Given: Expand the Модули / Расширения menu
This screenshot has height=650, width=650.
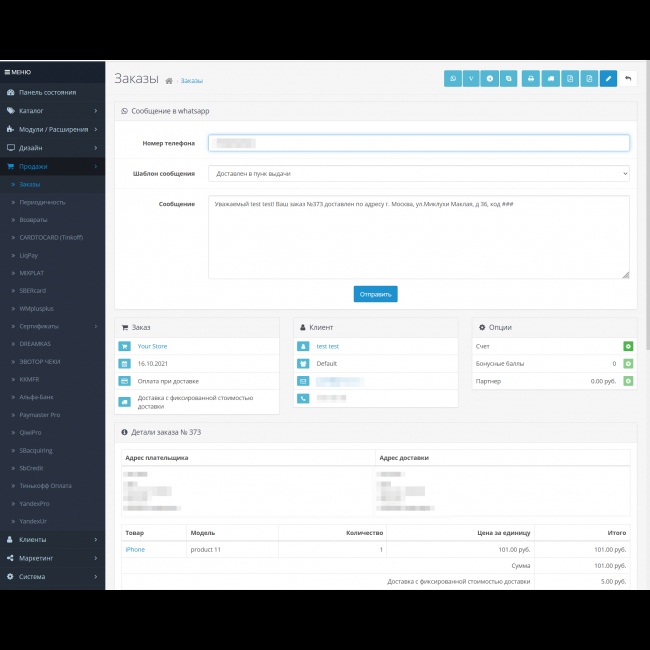Looking at the screenshot, I should pos(52,129).
